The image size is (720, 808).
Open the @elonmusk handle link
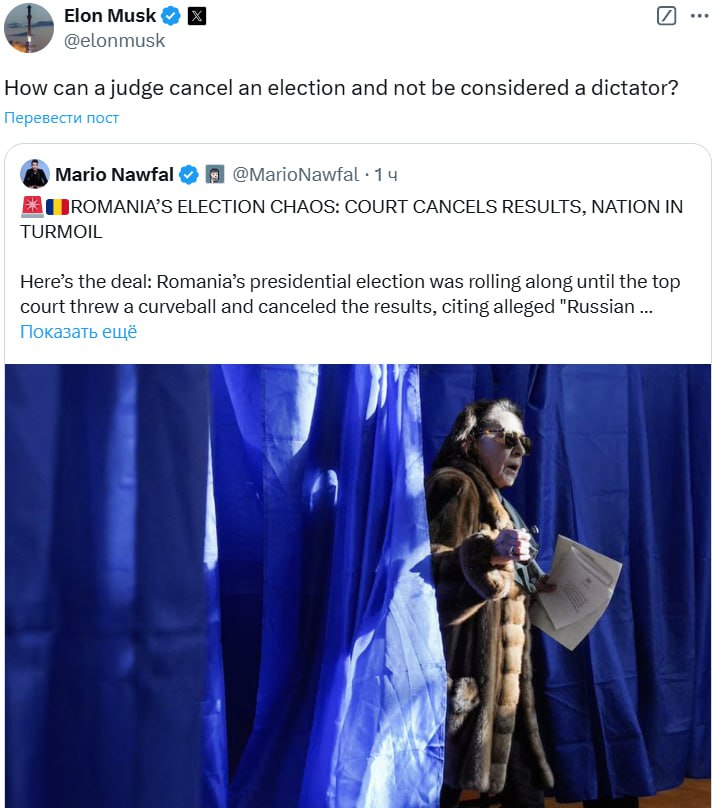(x=114, y=41)
